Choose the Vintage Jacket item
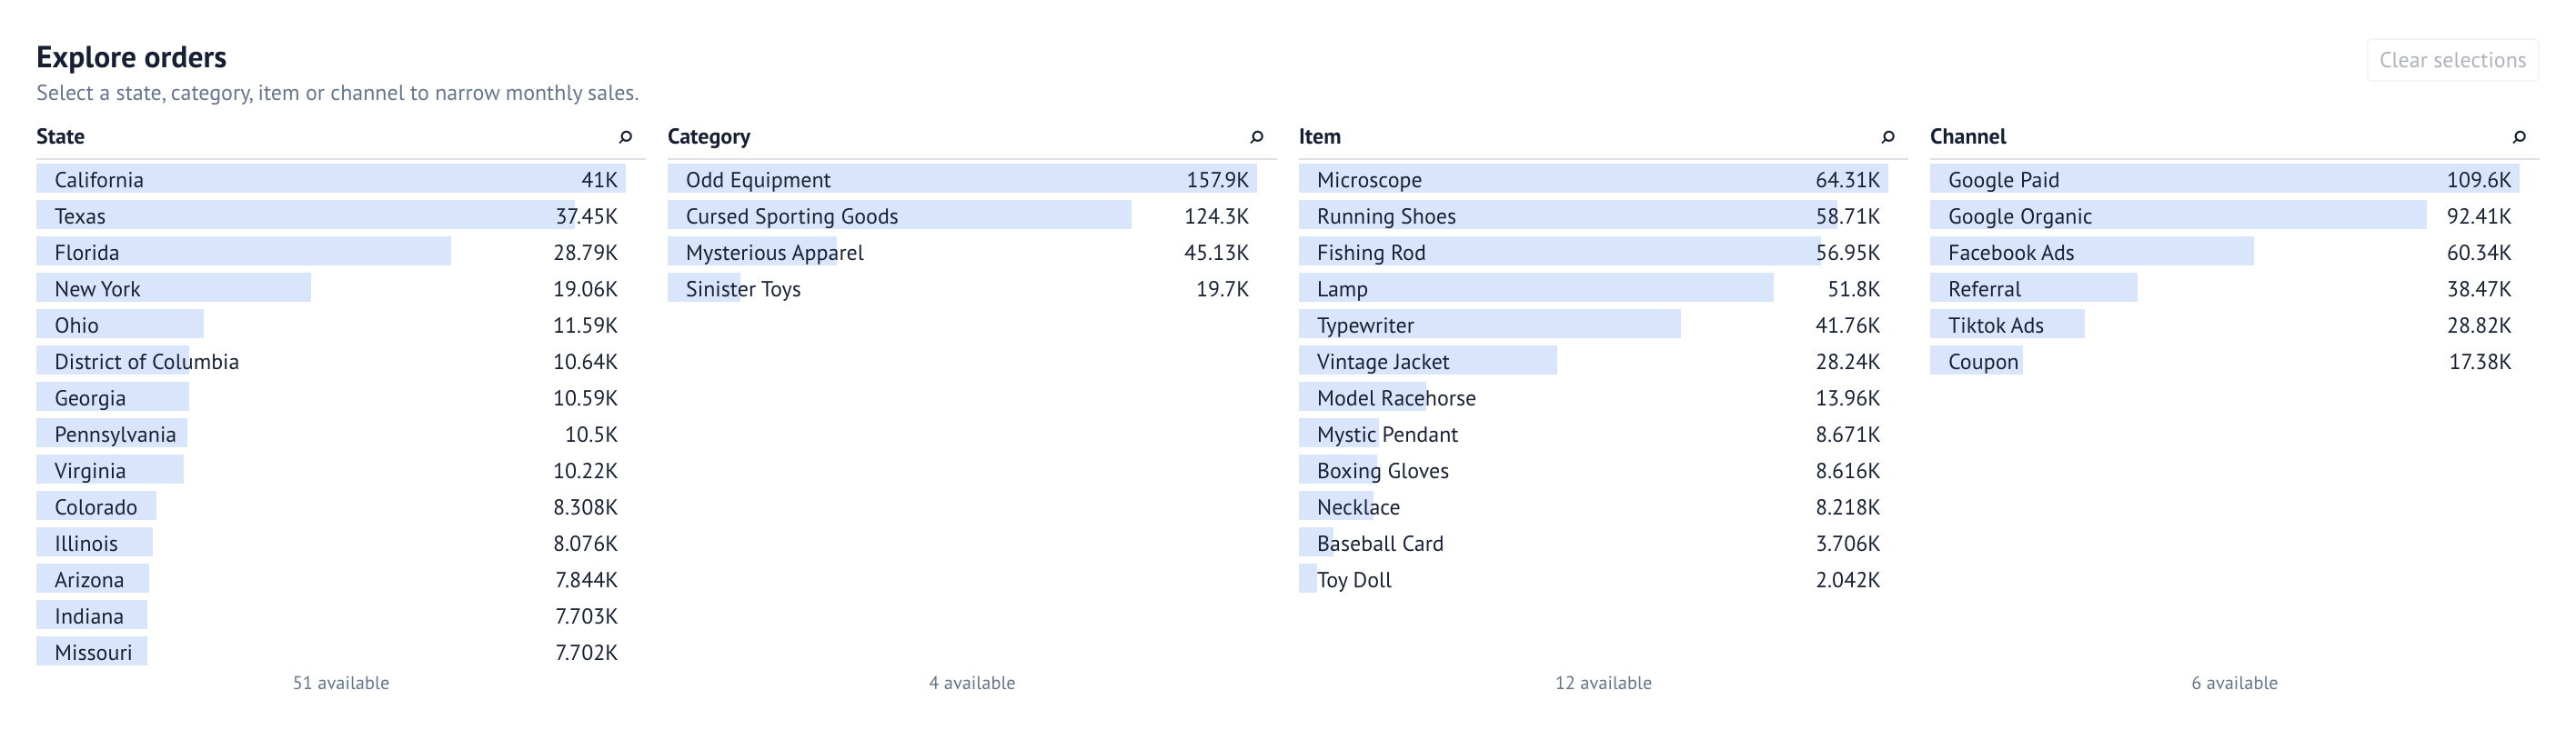This screenshot has height=740, width=2576. click(1593, 362)
